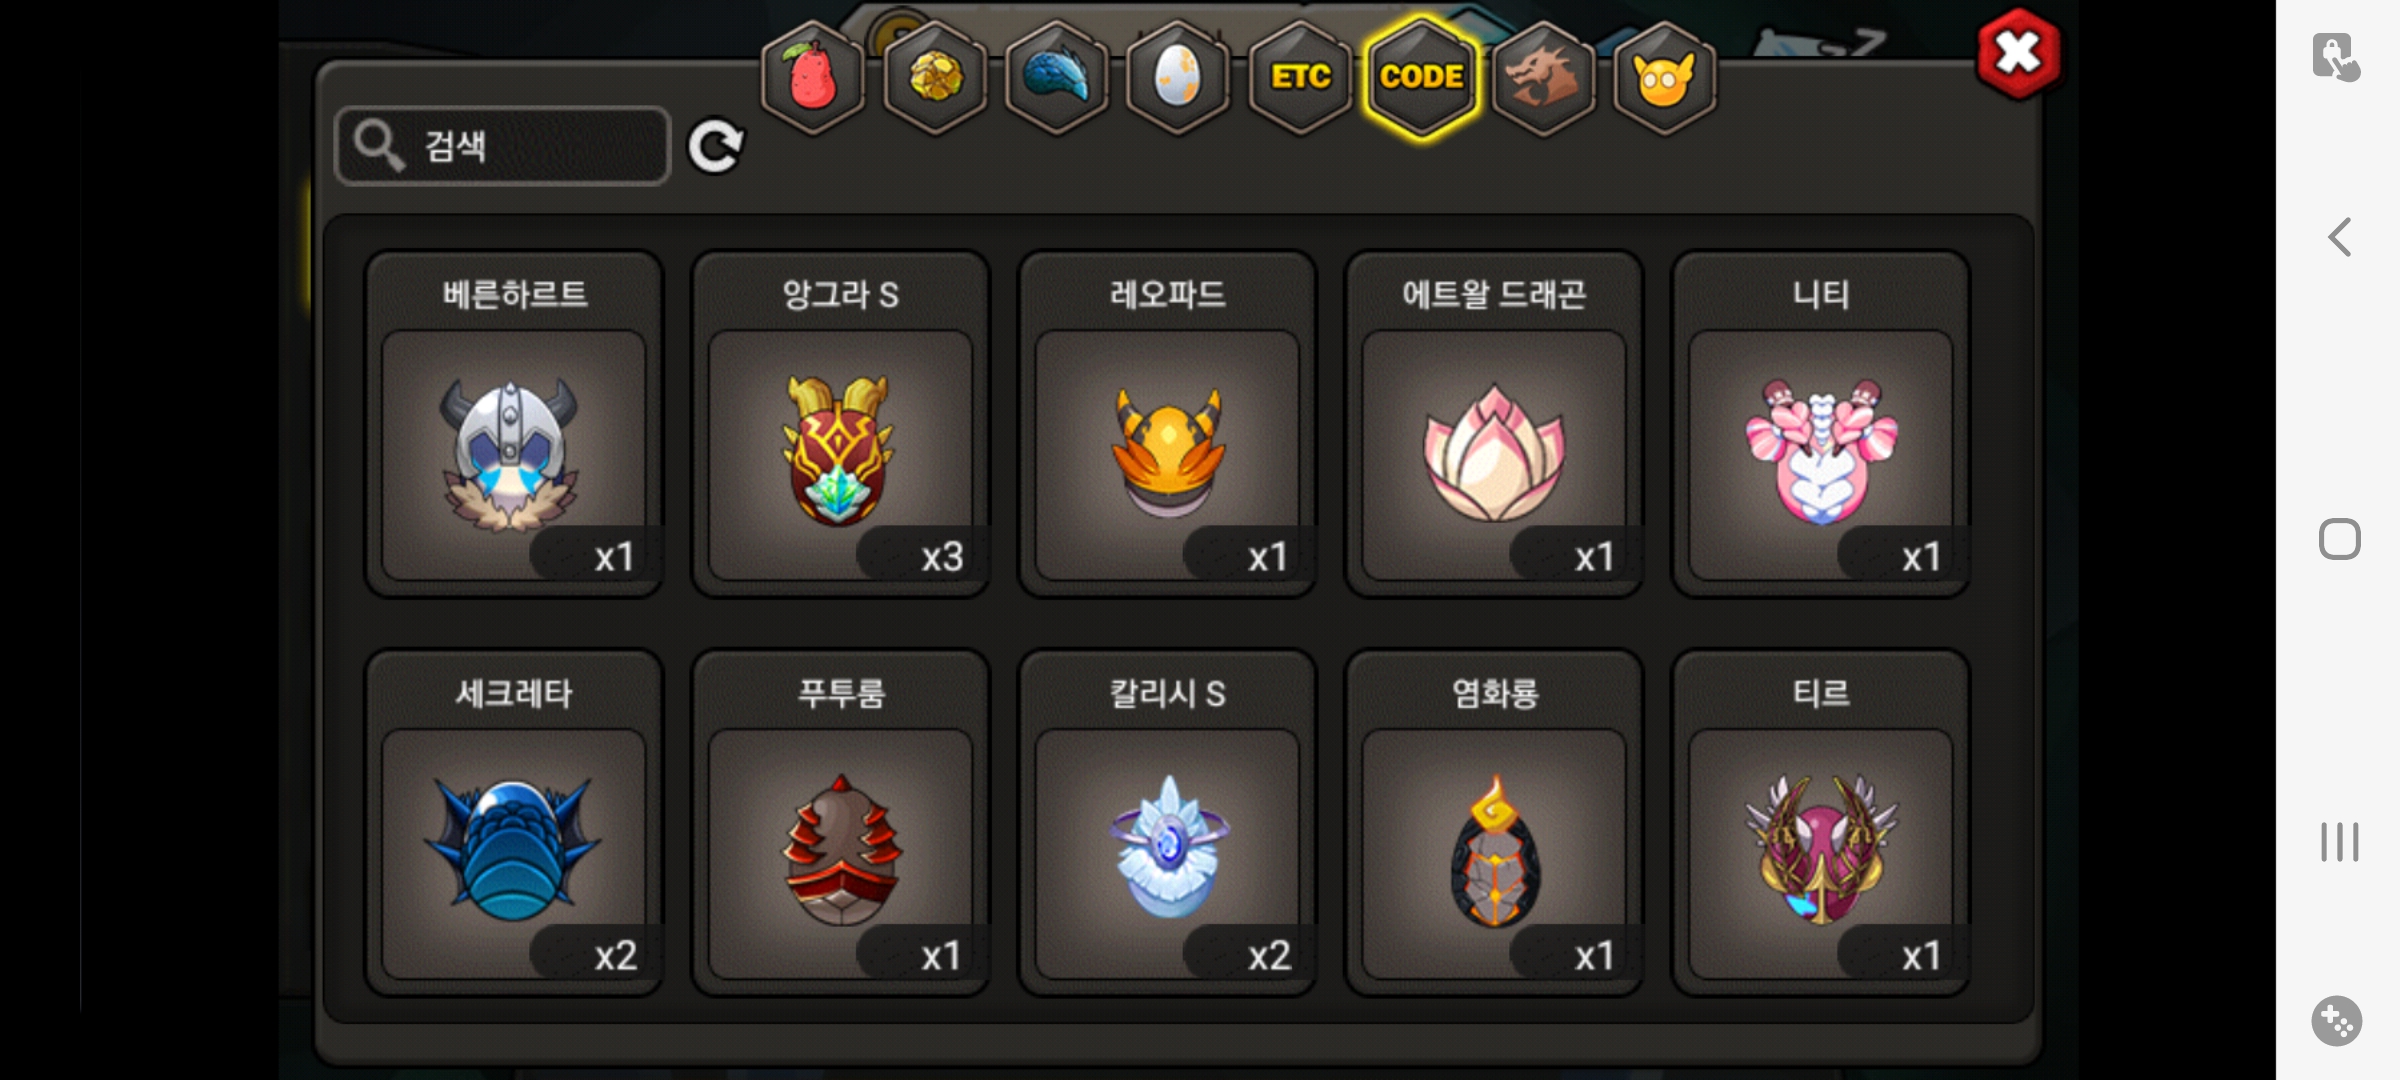
Task: Select the 에트왈 드래곤 lotus egg
Action: coord(1494,424)
